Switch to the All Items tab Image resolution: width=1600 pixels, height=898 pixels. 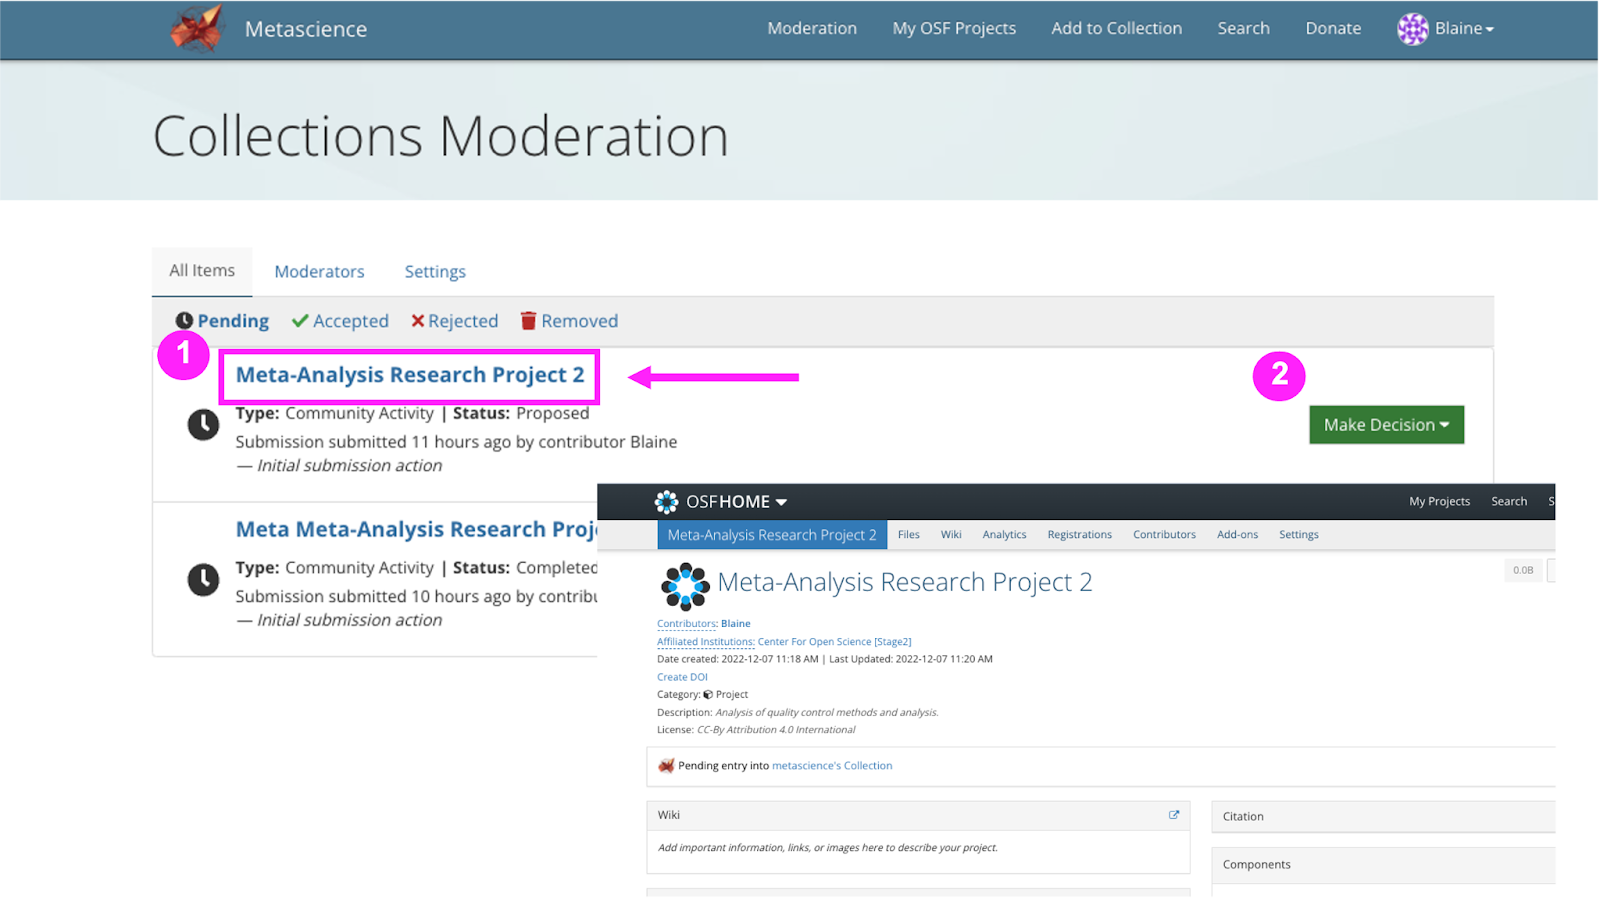point(202,271)
